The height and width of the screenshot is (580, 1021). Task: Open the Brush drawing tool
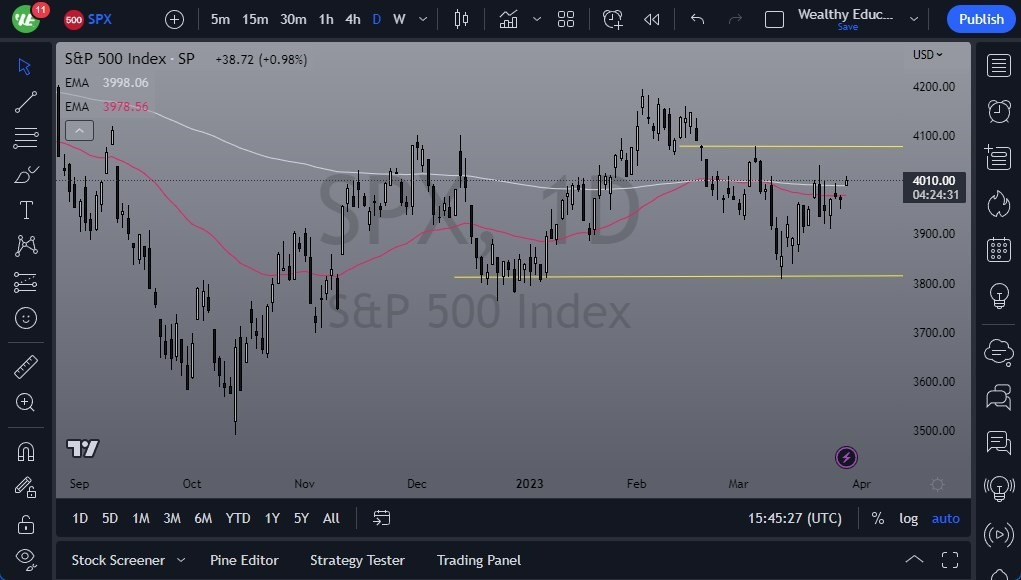point(25,174)
